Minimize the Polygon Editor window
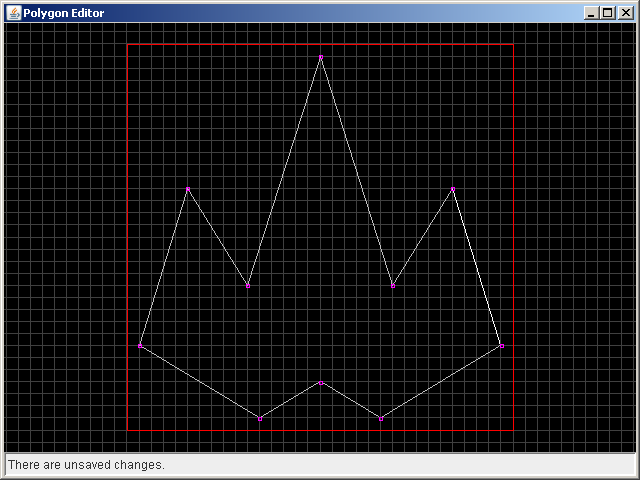The image size is (640, 480). coord(592,13)
